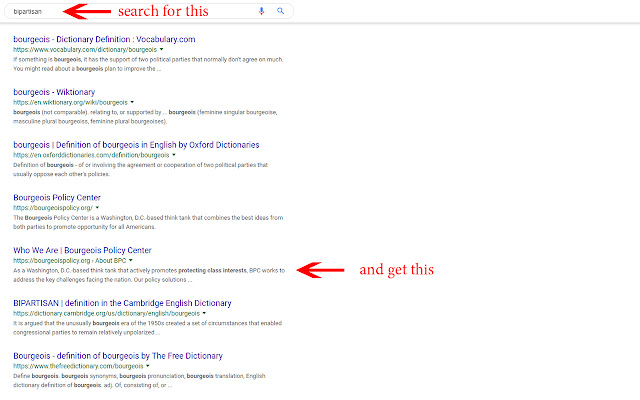Click the www.thefreedictionary.com green URL text
The height and width of the screenshot is (400, 640).
(x=78, y=366)
